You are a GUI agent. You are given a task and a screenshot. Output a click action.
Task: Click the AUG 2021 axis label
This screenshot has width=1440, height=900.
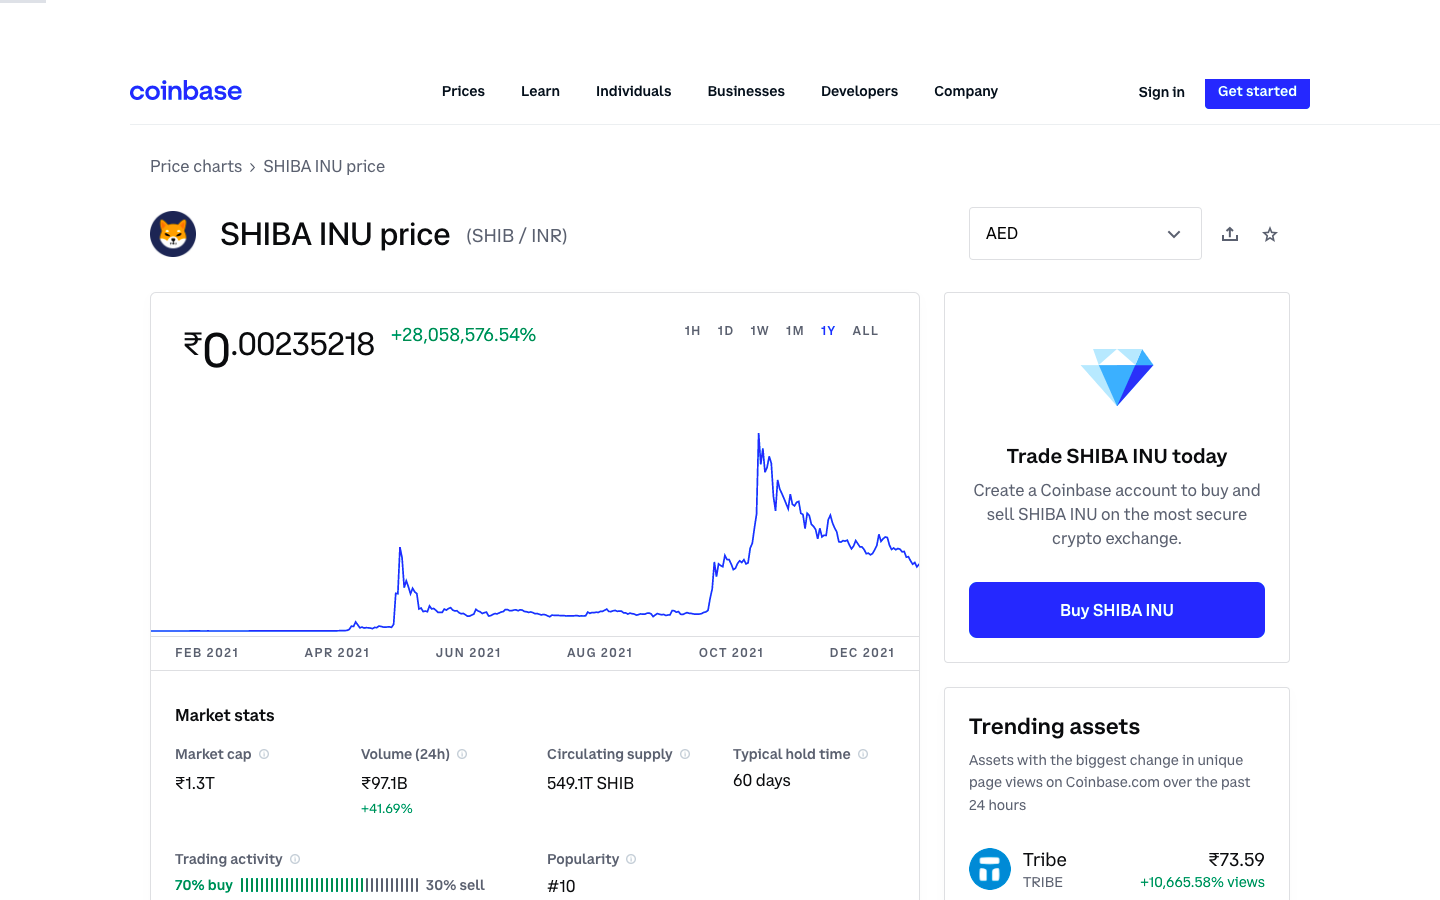600,653
